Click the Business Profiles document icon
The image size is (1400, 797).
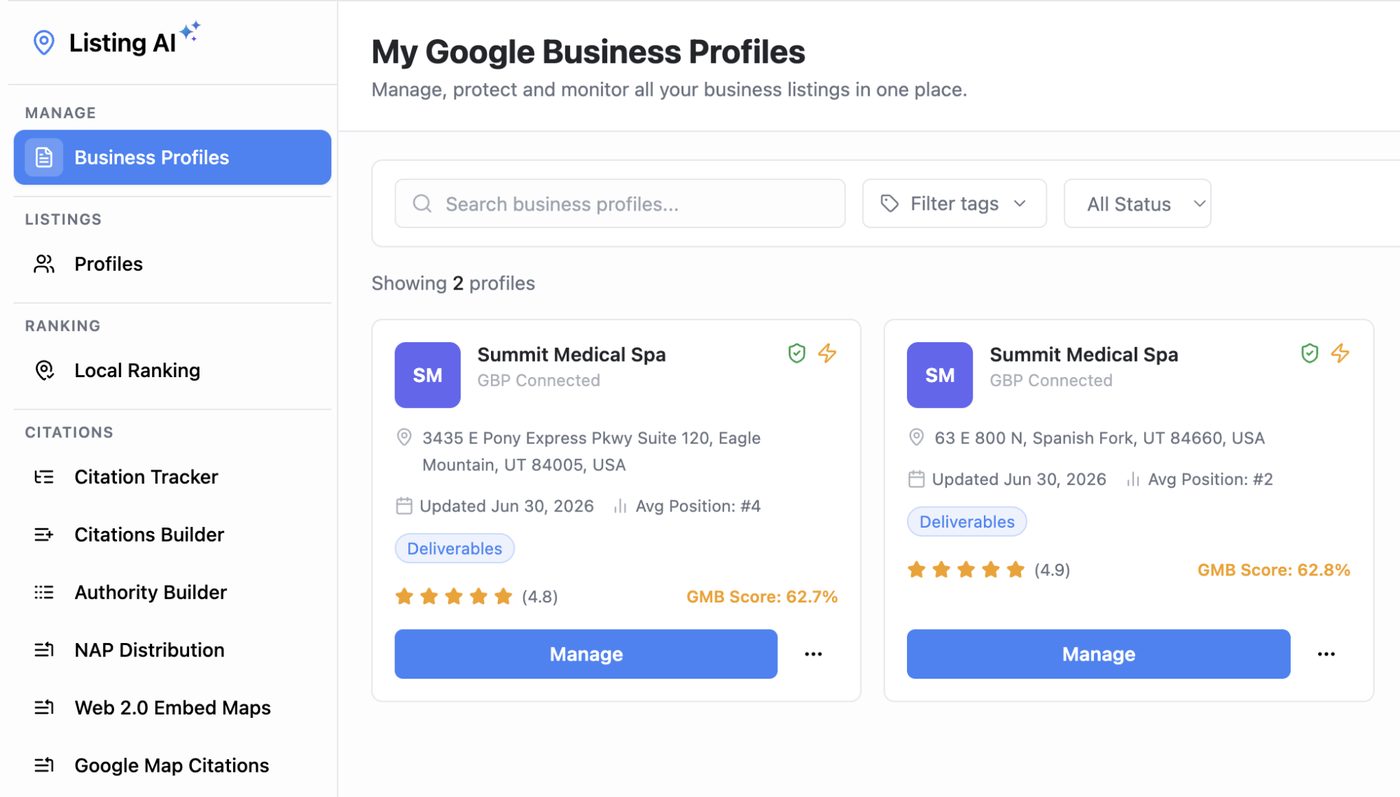pyautogui.click(x=44, y=157)
